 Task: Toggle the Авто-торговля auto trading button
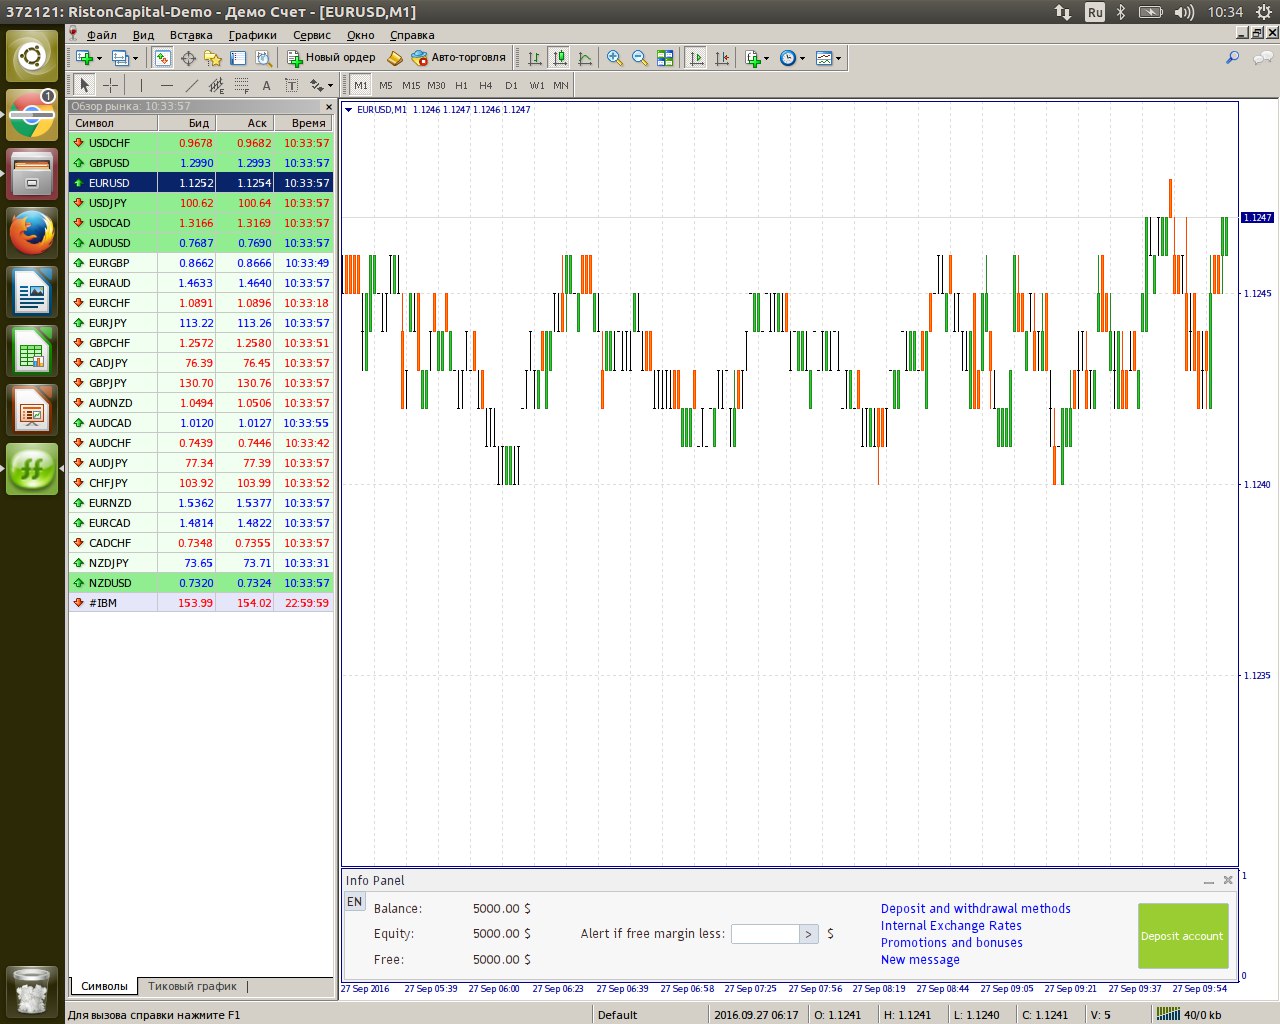459,58
